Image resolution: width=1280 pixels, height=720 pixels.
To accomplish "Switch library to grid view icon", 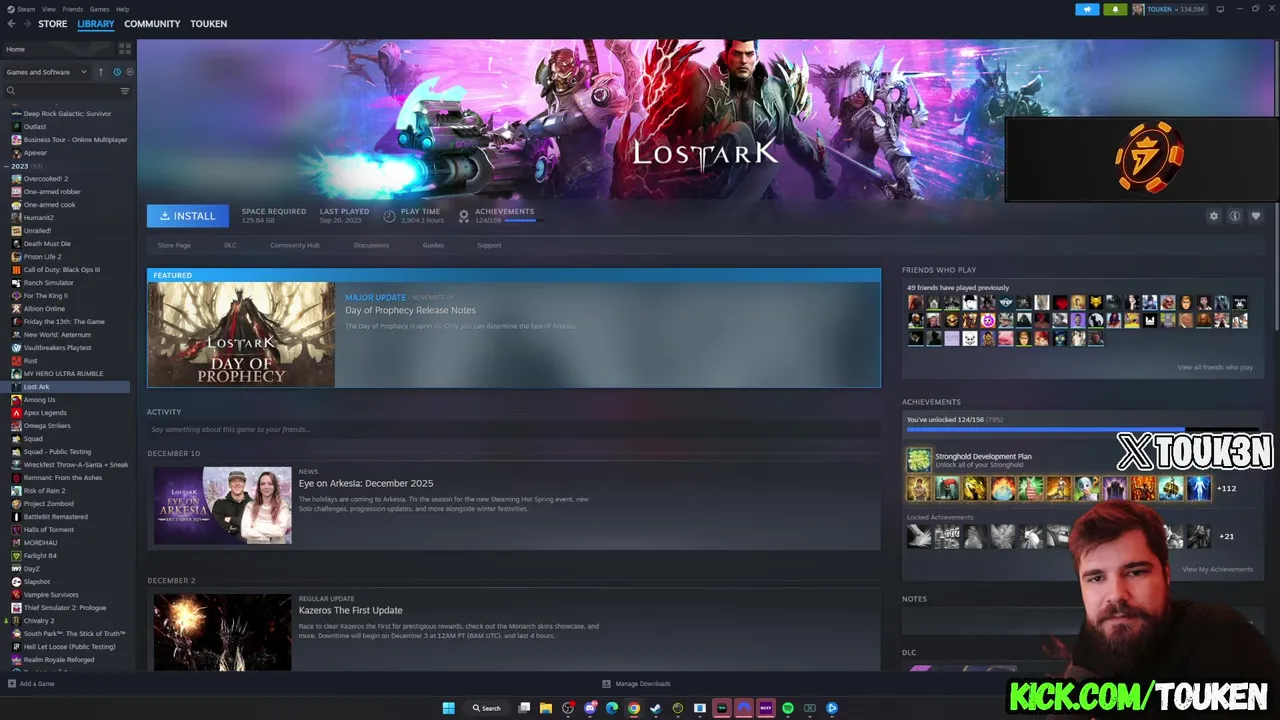I will pos(125,48).
